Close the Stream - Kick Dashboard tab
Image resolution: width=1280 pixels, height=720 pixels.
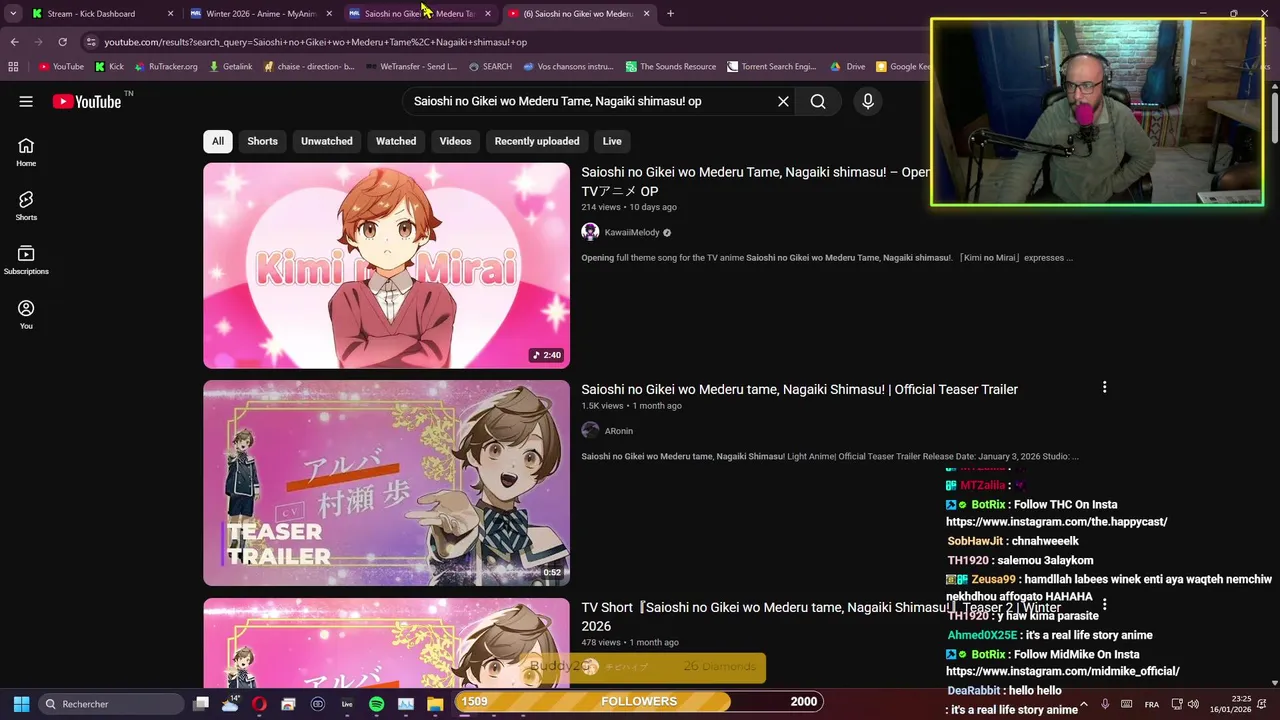click(170, 14)
